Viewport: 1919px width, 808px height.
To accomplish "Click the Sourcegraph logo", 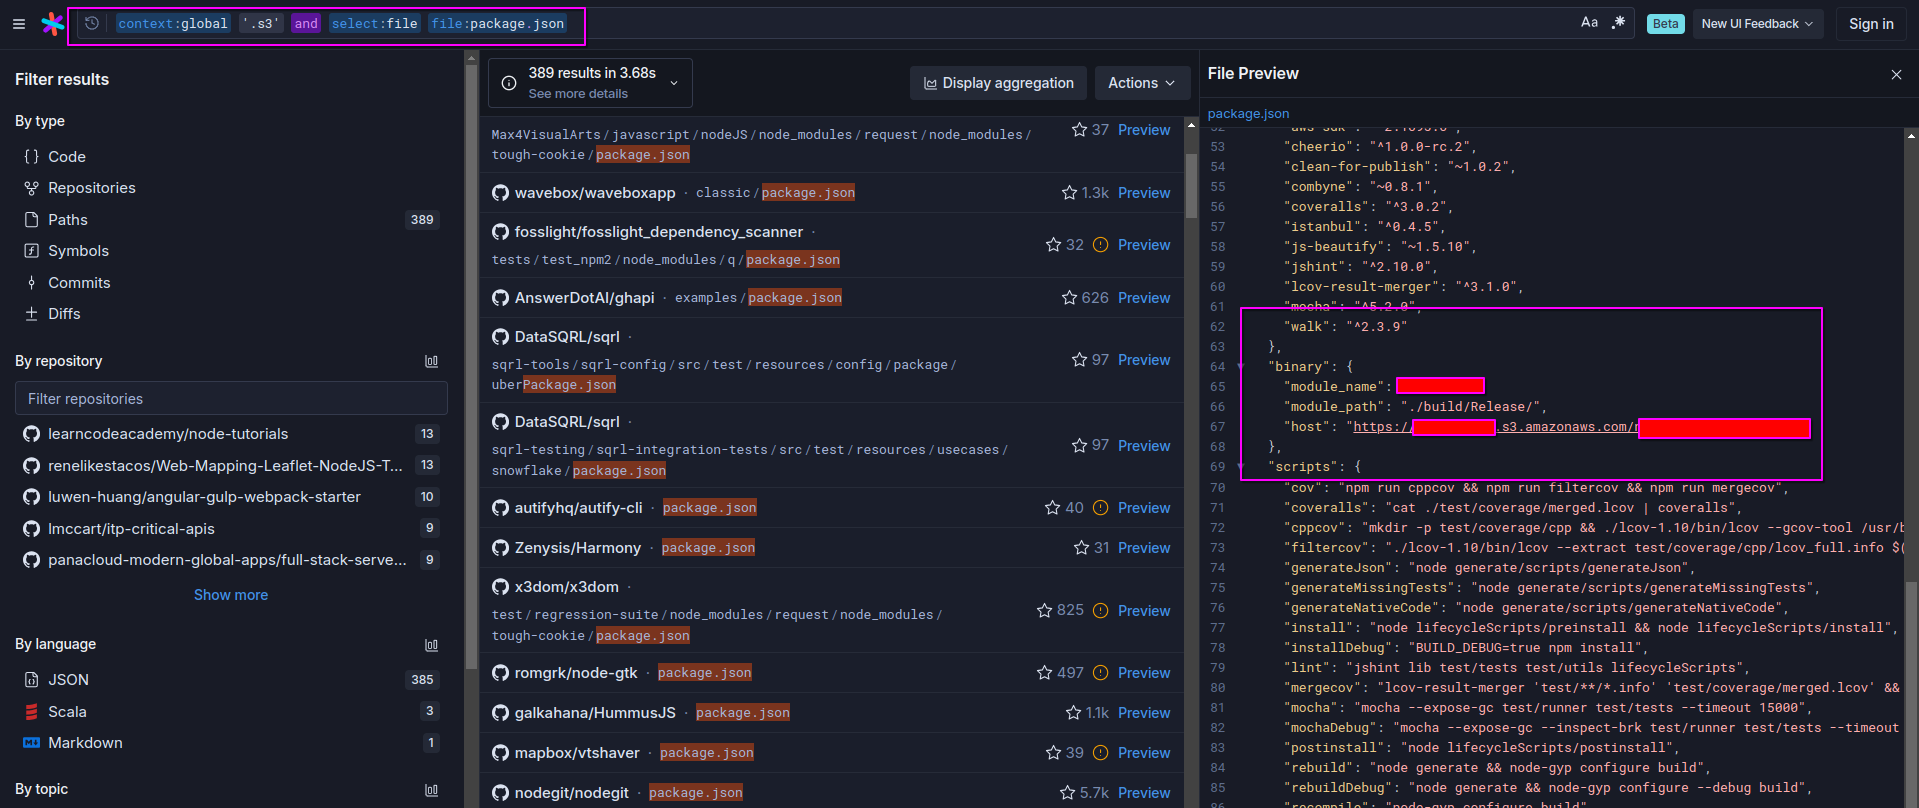I will point(53,24).
